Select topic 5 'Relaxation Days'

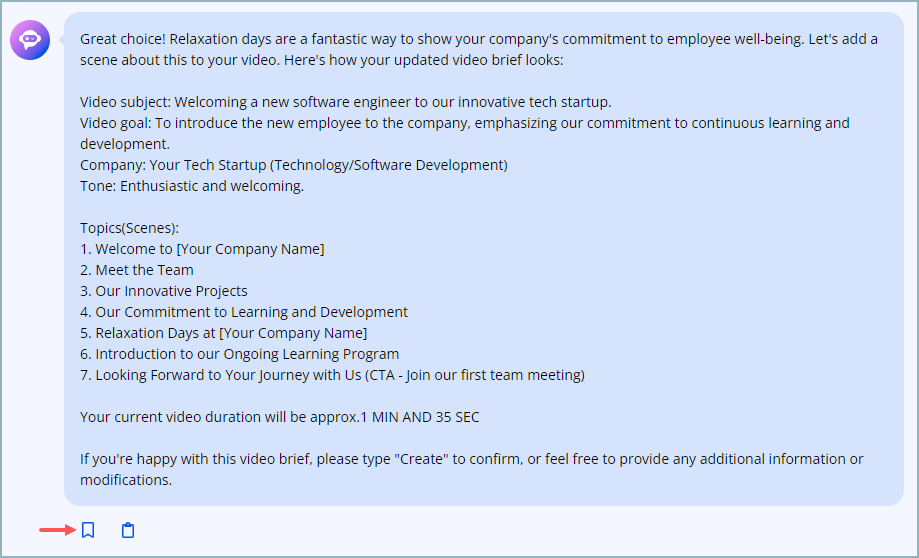[x=223, y=333]
